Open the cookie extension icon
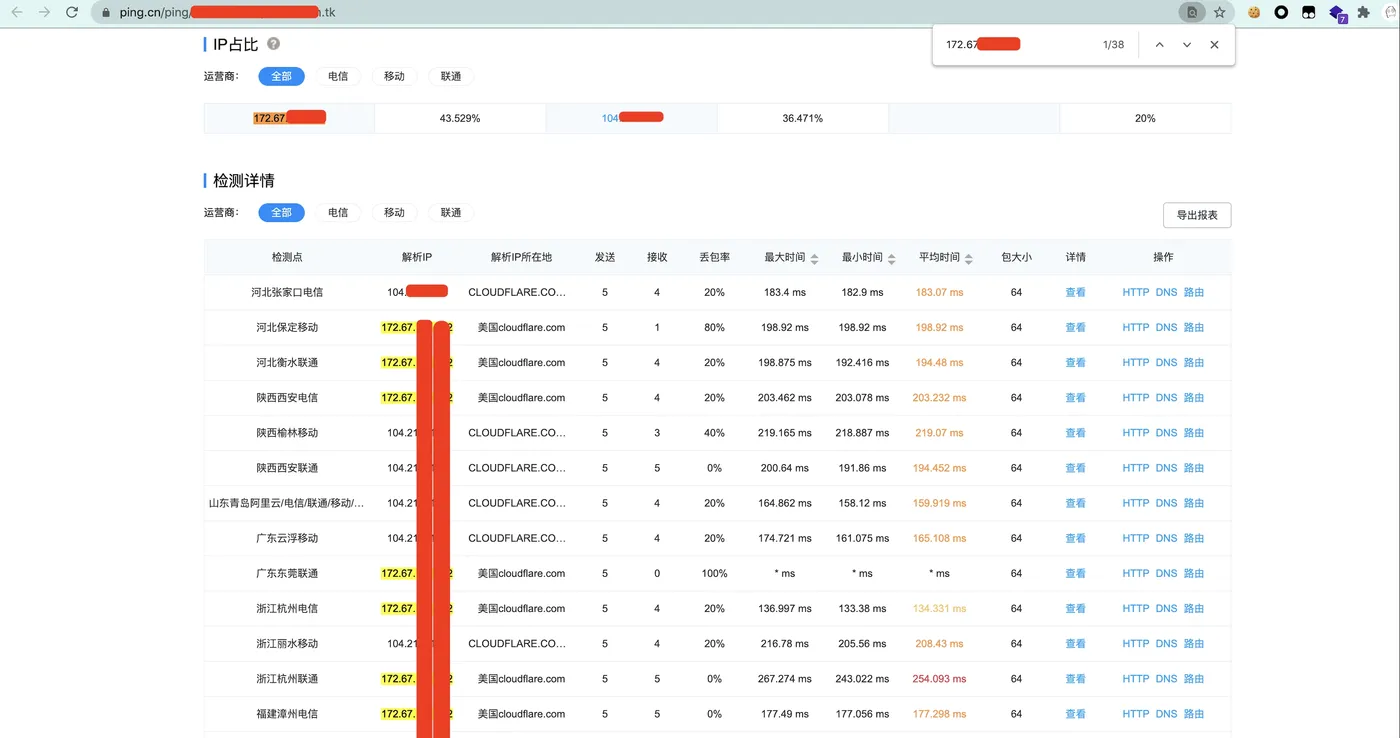The height and width of the screenshot is (738, 1400). coord(1254,13)
